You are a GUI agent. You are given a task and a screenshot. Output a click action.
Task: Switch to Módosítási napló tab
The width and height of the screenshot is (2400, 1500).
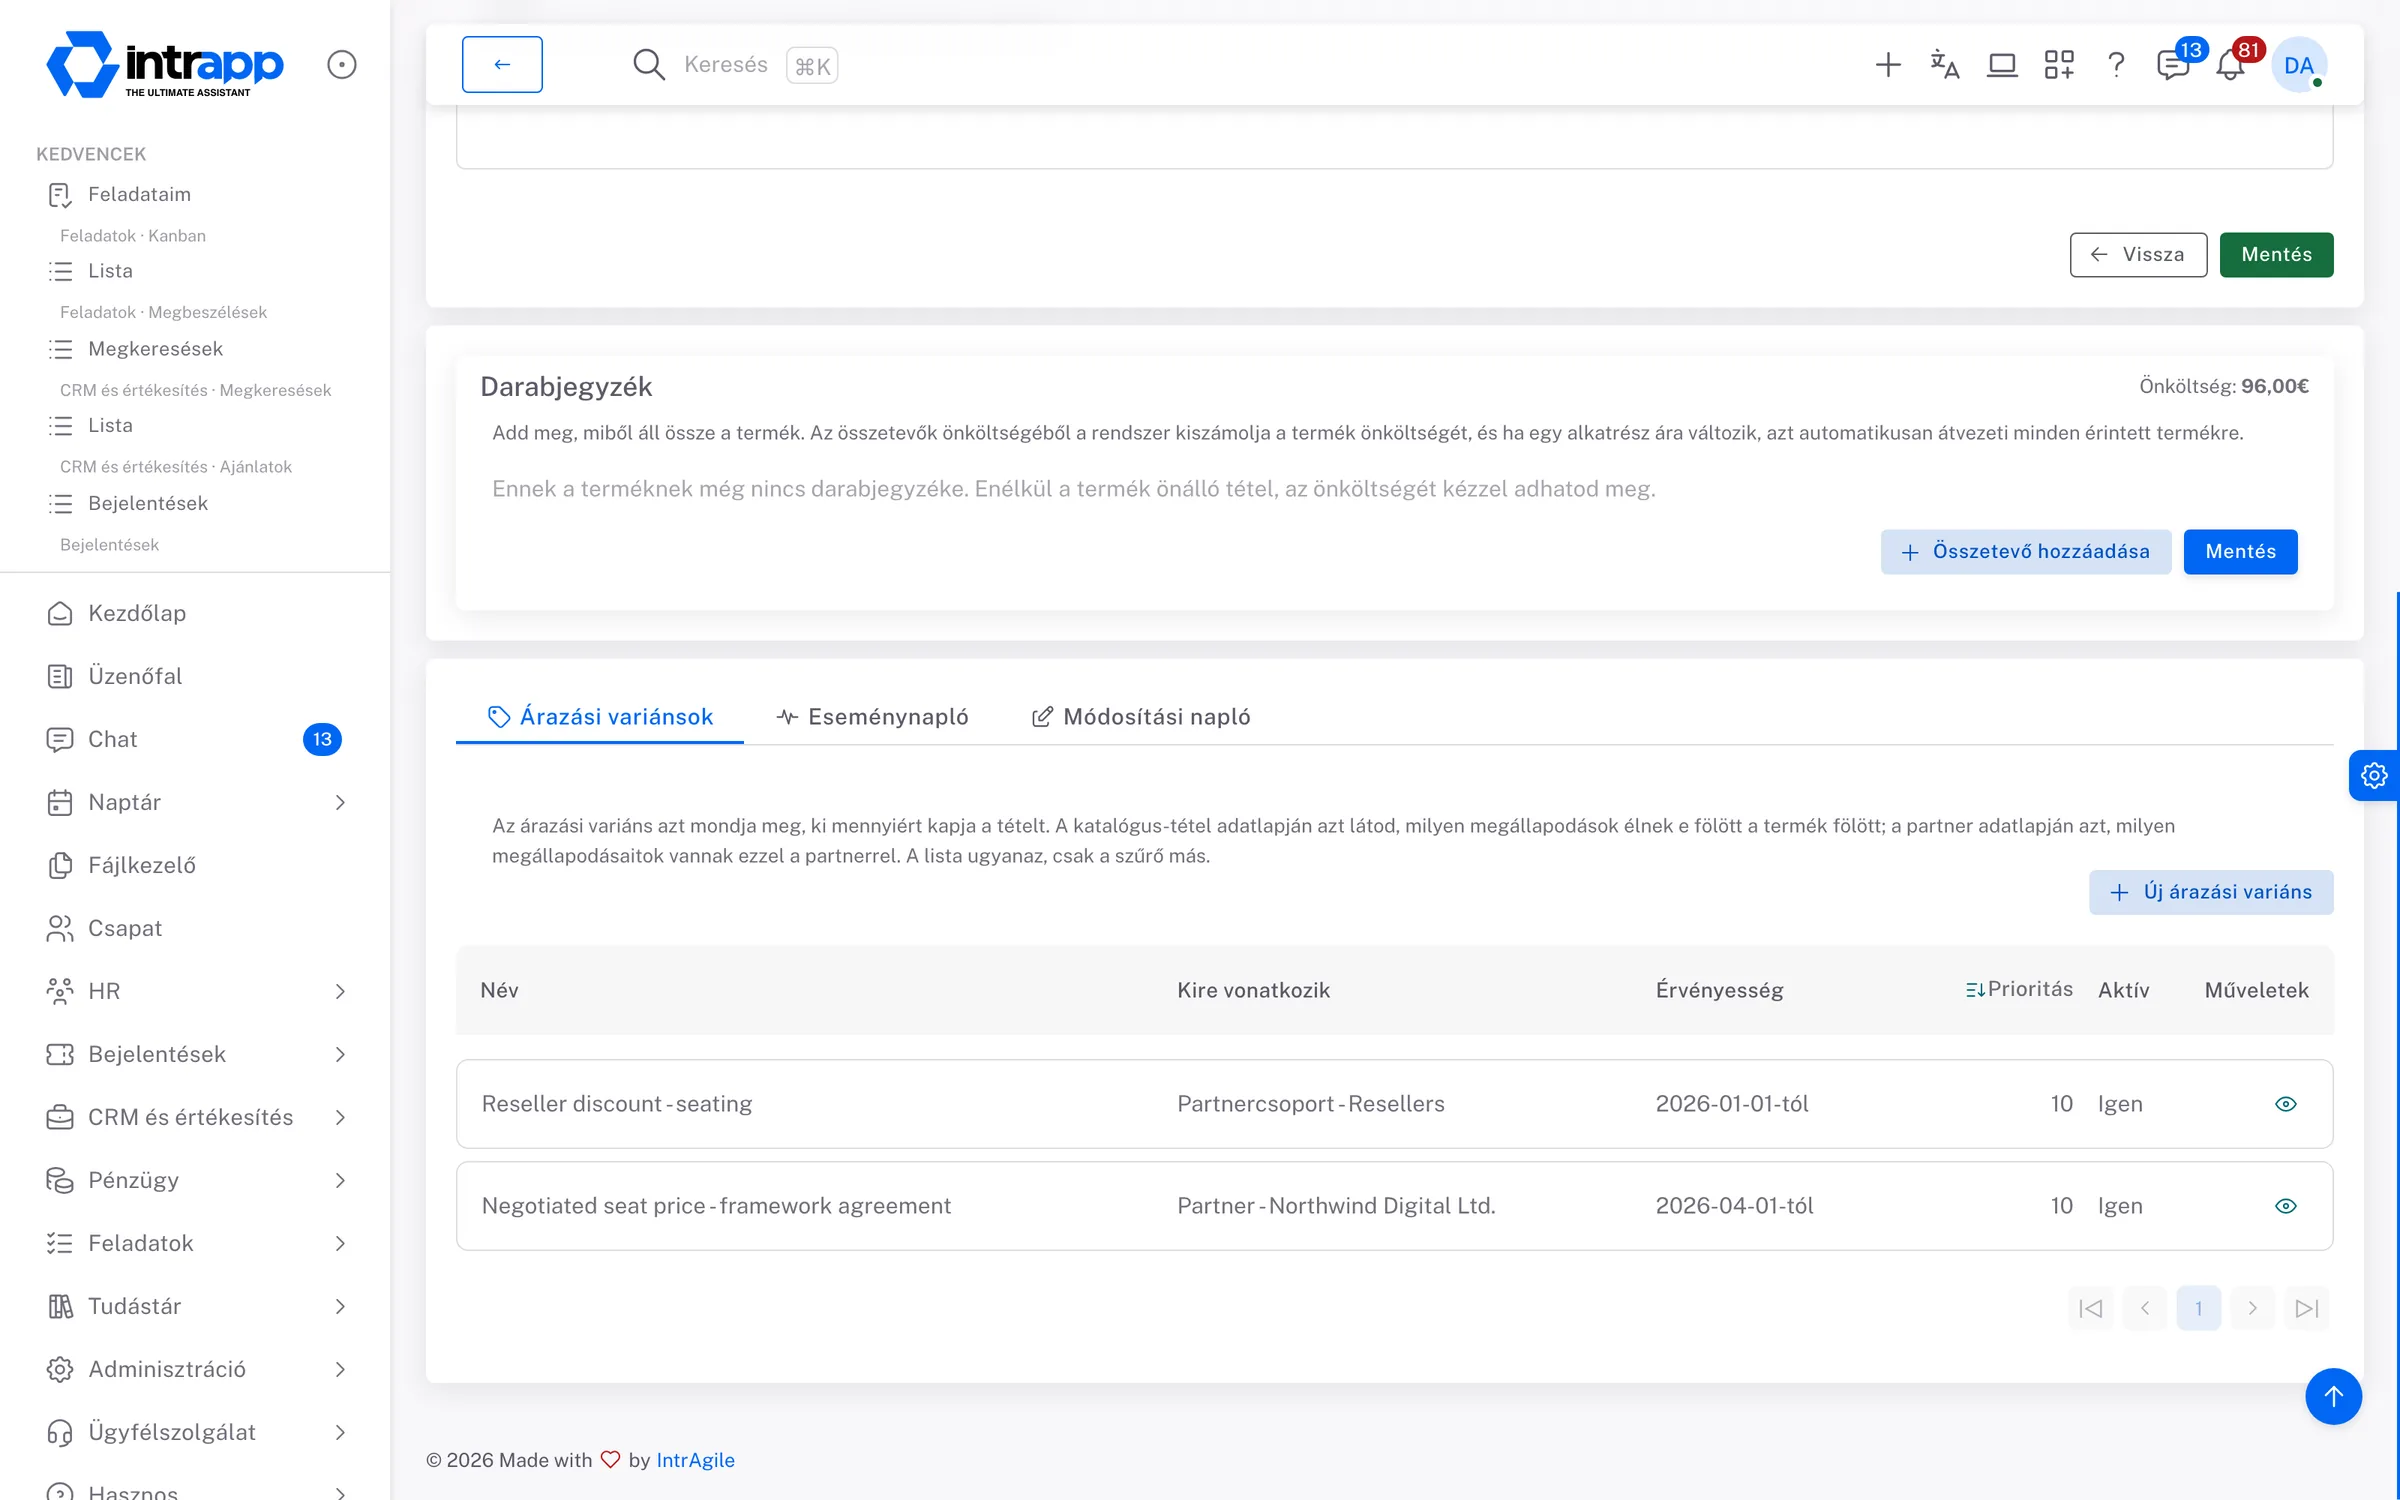pyautogui.click(x=1141, y=716)
